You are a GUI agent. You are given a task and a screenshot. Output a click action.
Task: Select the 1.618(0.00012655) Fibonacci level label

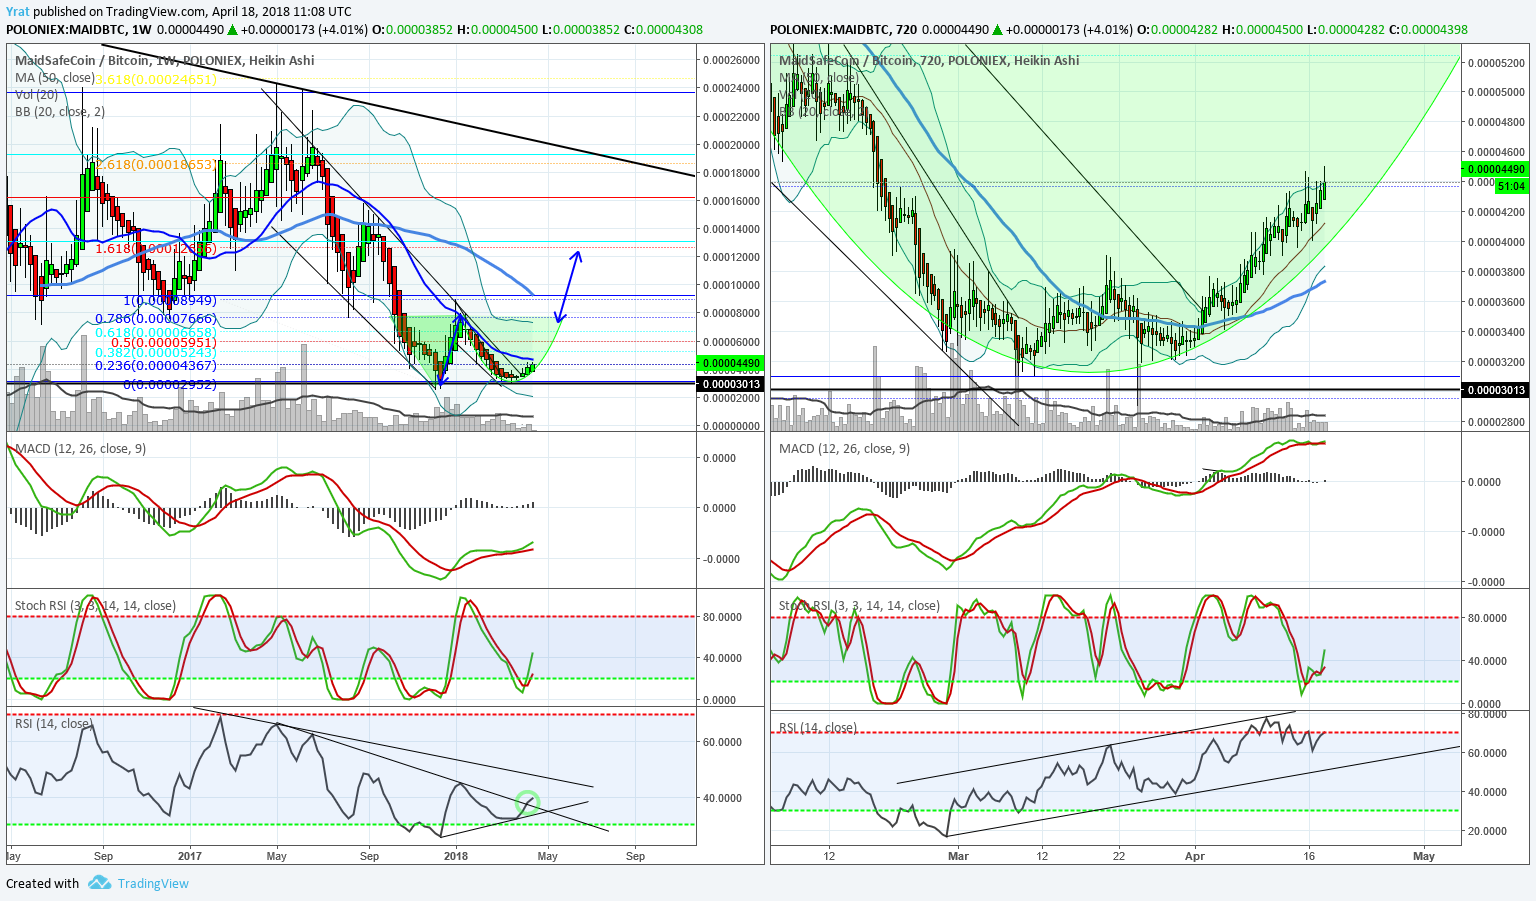pyautogui.click(x=156, y=248)
